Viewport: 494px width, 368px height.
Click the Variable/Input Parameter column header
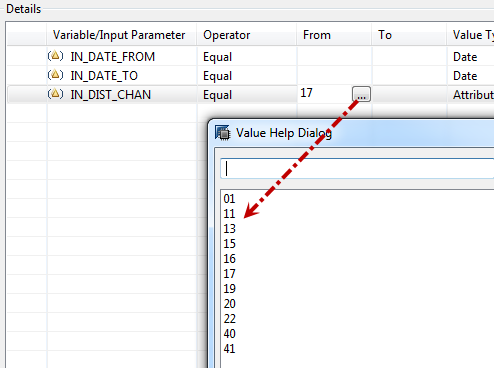tap(122, 35)
